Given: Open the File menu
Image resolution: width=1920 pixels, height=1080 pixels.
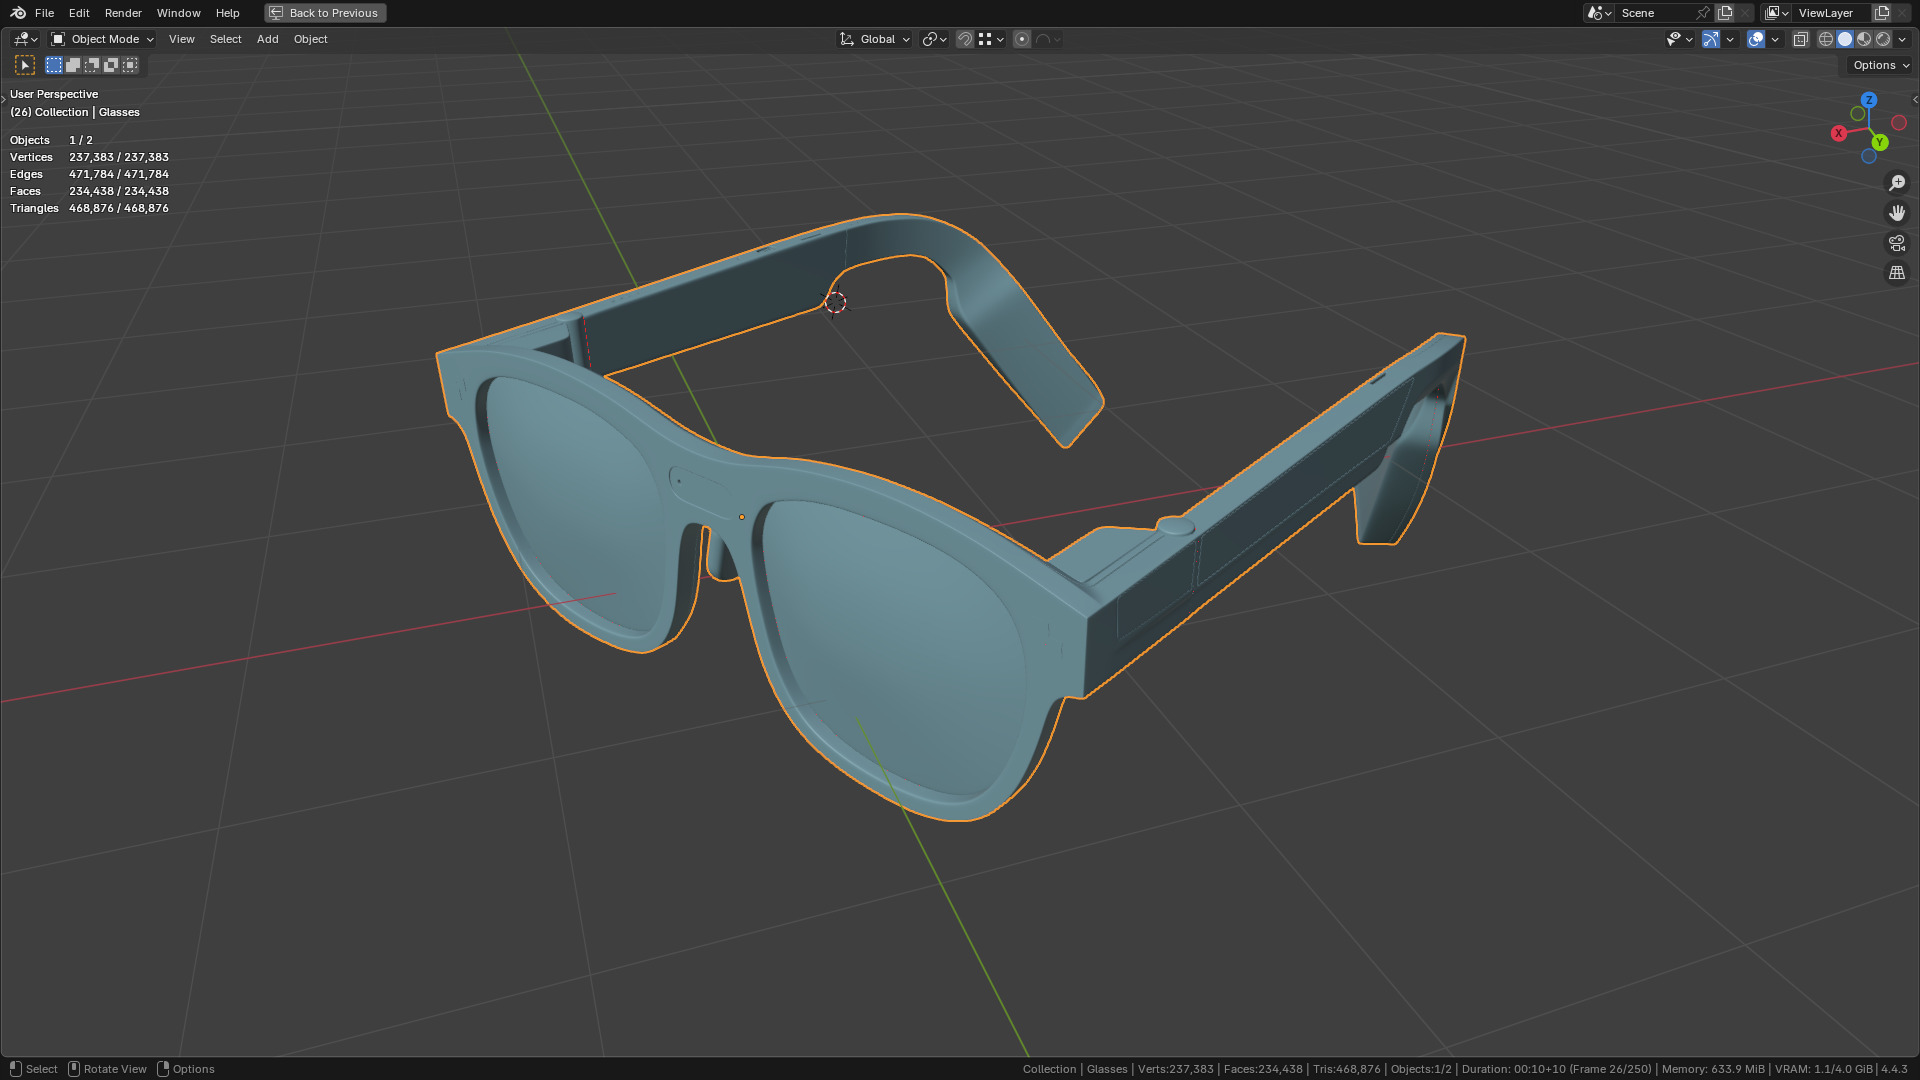Looking at the screenshot, I should (x=44, y=13).
